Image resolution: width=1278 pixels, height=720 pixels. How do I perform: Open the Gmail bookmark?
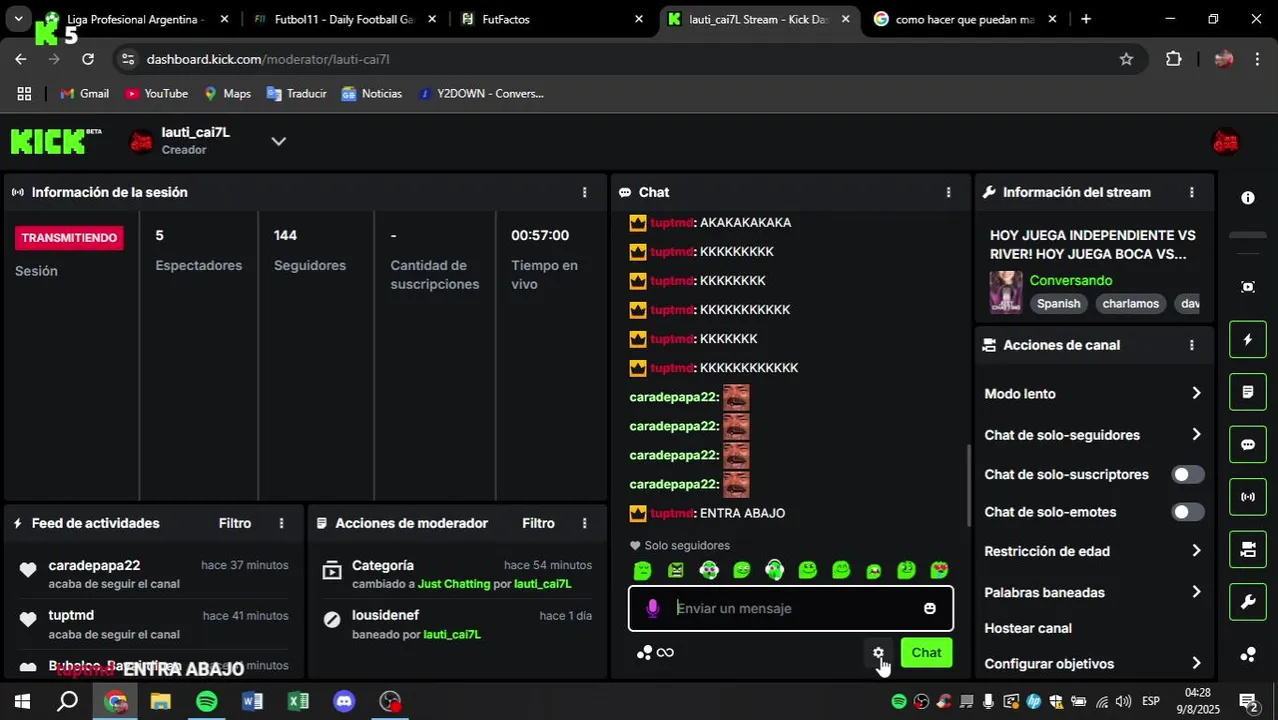coord(84,93)
